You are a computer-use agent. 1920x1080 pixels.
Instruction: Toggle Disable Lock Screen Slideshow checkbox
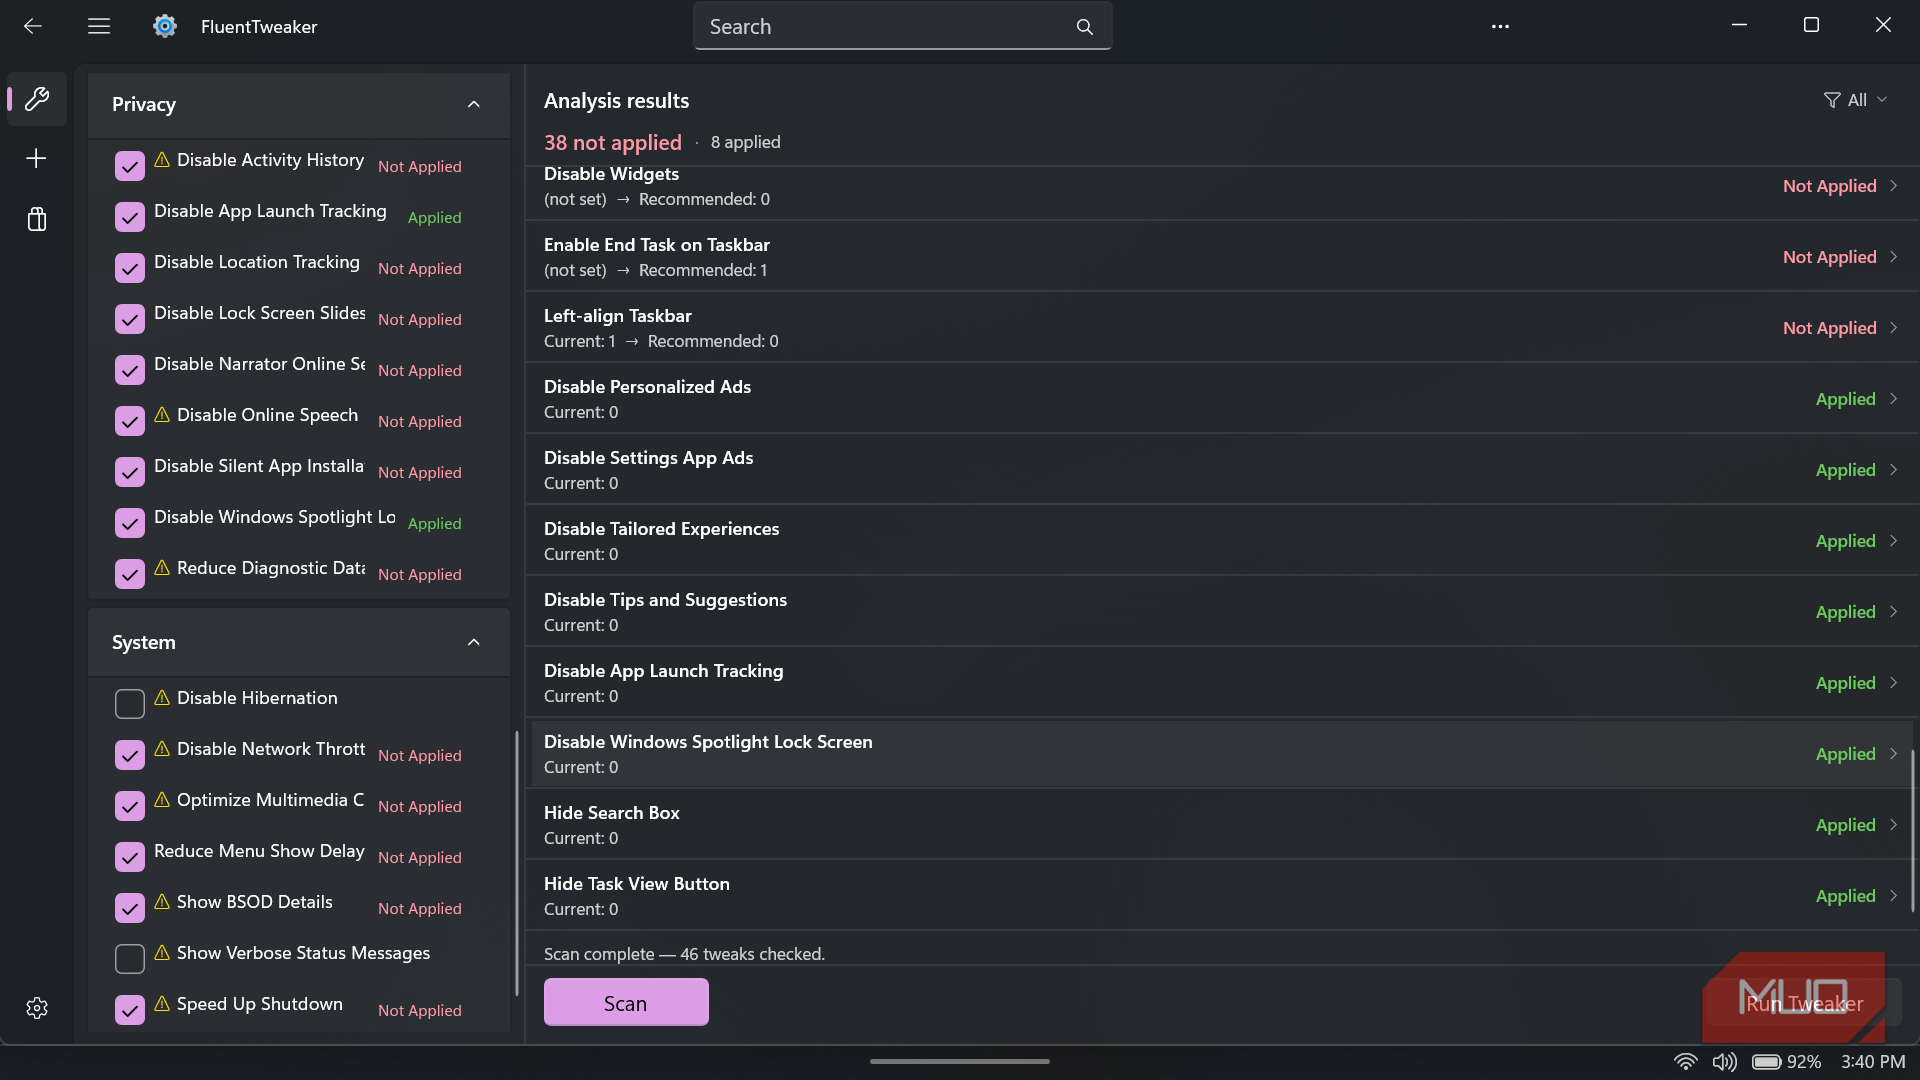pyautogui.click(x=130, y=319)
